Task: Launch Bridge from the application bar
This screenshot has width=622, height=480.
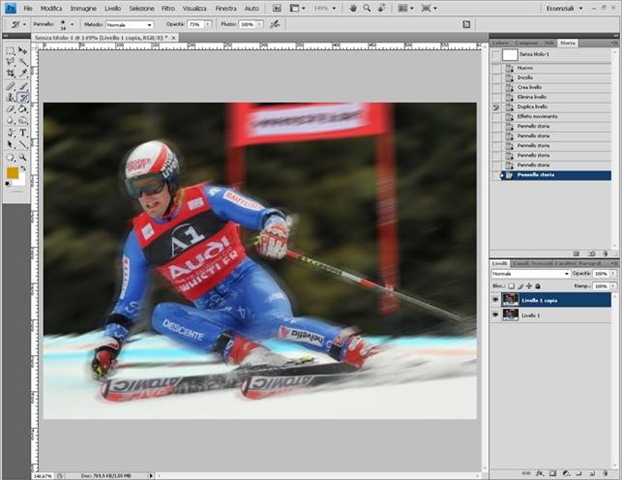Action: coord(277,8)
